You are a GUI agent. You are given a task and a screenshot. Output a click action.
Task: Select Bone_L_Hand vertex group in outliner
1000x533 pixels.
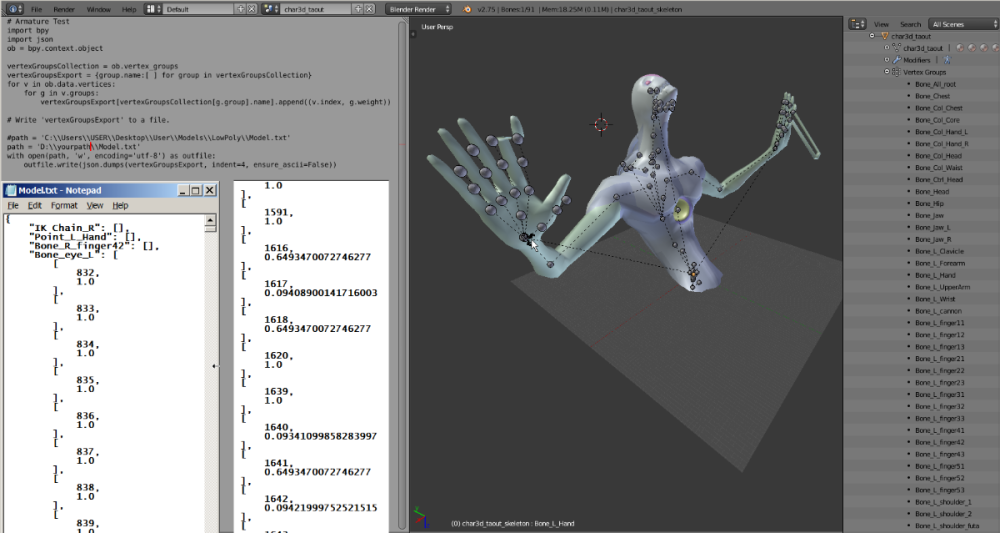935,275
